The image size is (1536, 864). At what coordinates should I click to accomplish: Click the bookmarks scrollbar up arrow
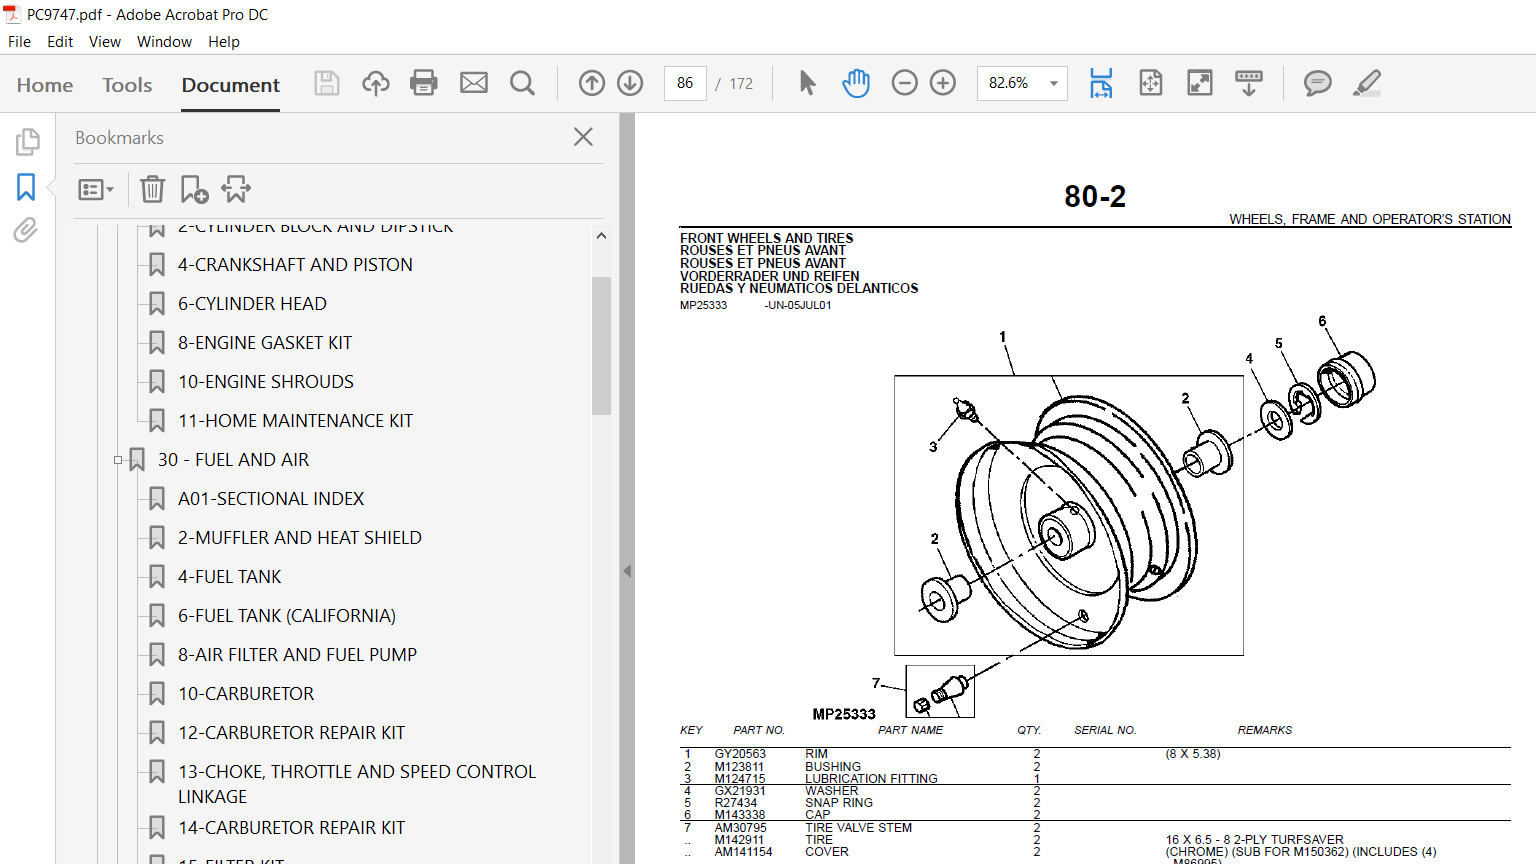point(601,236)
